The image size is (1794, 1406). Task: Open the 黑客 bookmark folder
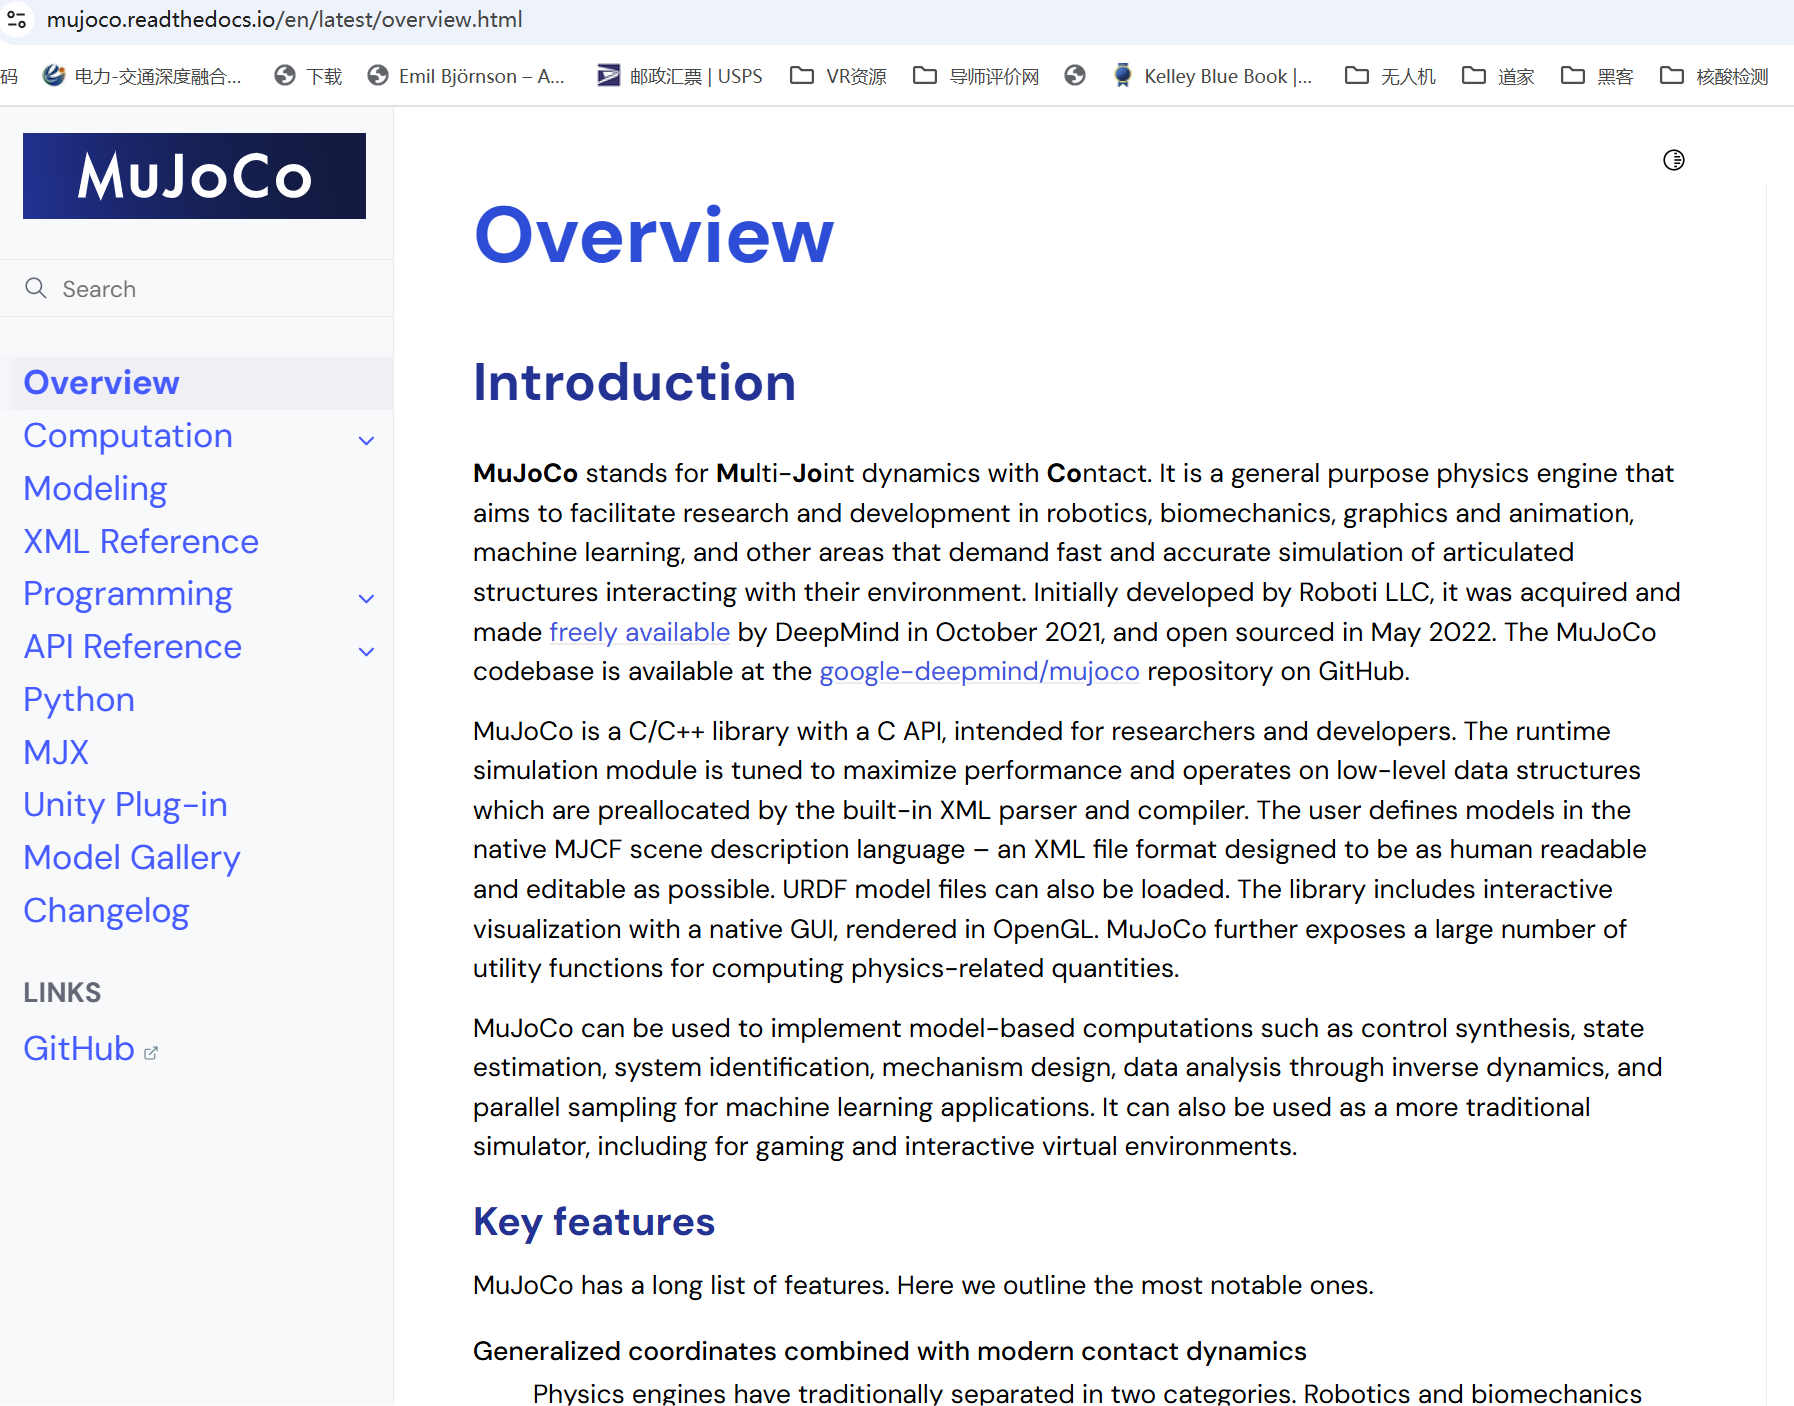point(1597,76)
